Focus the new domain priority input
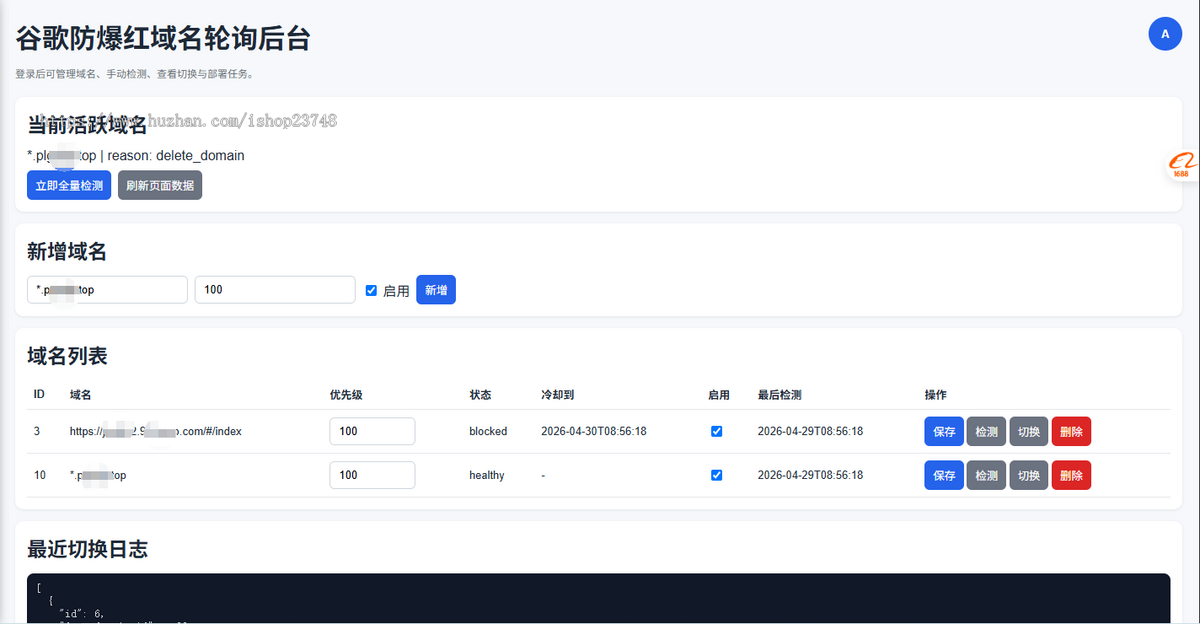Viewport: 1200px width, 624px height. pyautogui.click(x=275, y=290)
